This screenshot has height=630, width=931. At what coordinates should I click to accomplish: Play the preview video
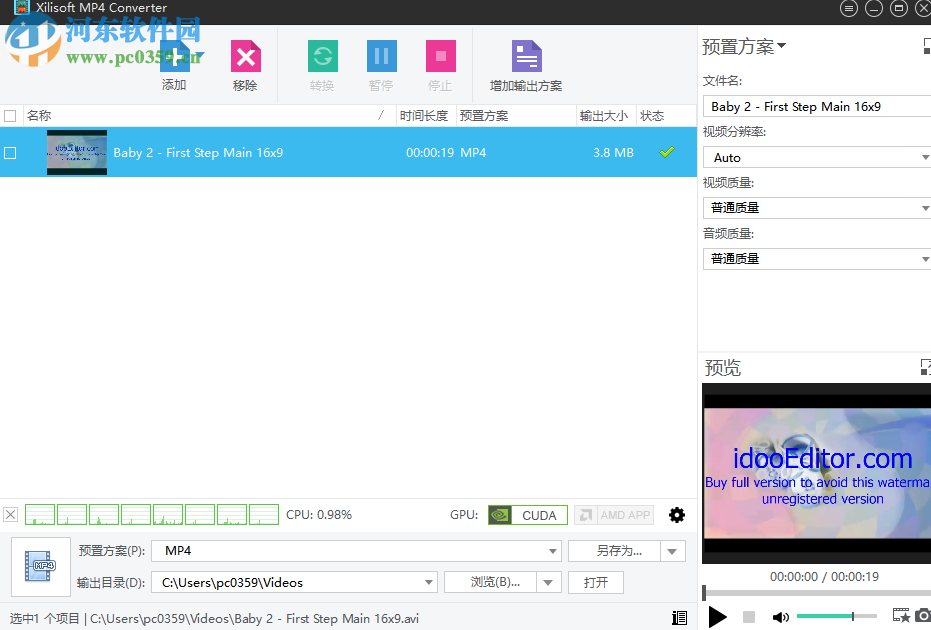tap(718, 616)
